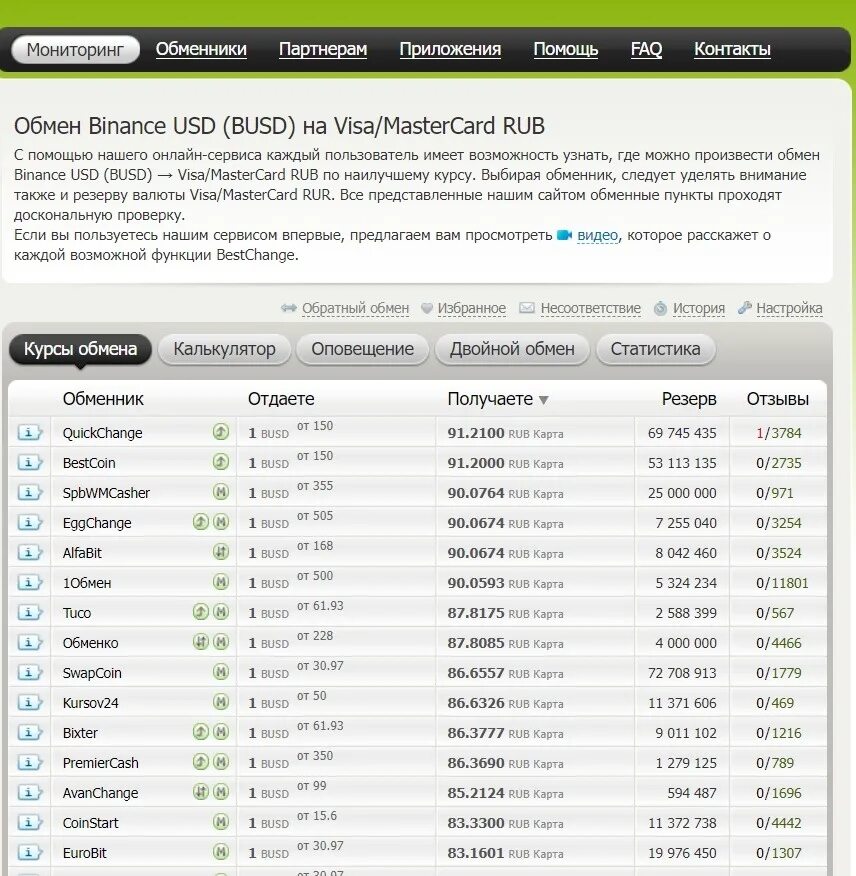The width and height of the screenshot is (856, 876).
Task: Sort by the Получаете column arrow
Action: click(x=543, y=400)
